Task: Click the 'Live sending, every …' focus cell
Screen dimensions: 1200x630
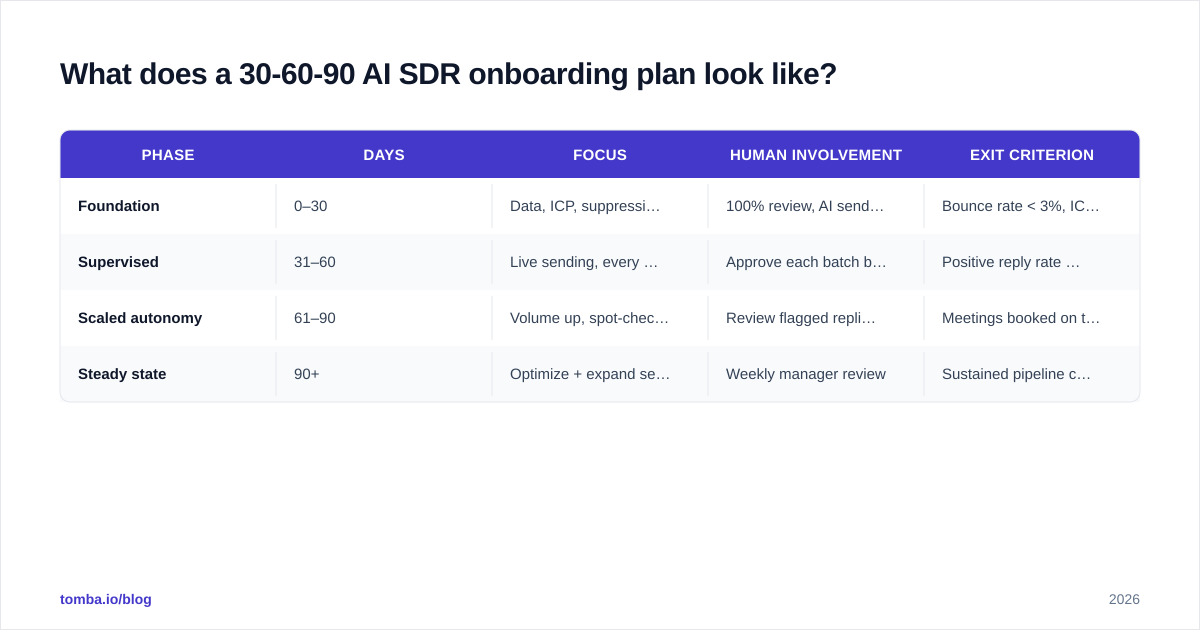Action: (x=600, y=262)
